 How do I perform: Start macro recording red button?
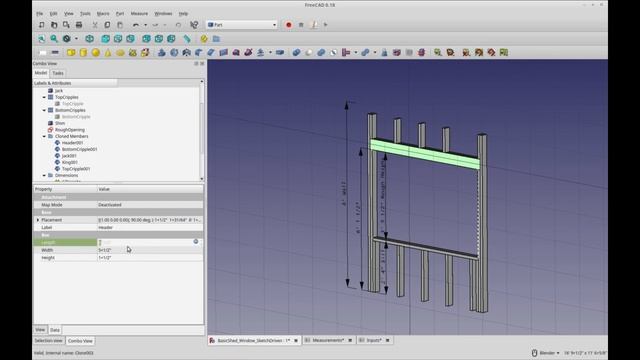(289, 25)
